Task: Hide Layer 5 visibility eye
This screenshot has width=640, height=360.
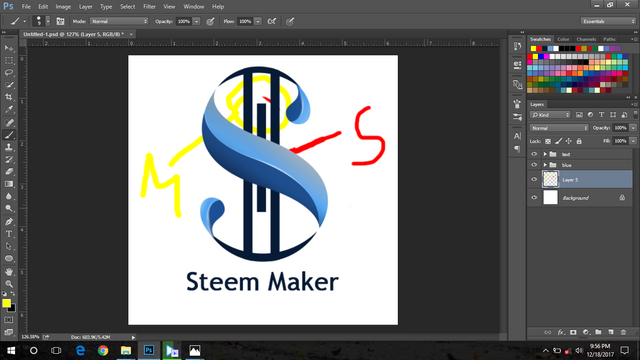Action: [534, 180]
